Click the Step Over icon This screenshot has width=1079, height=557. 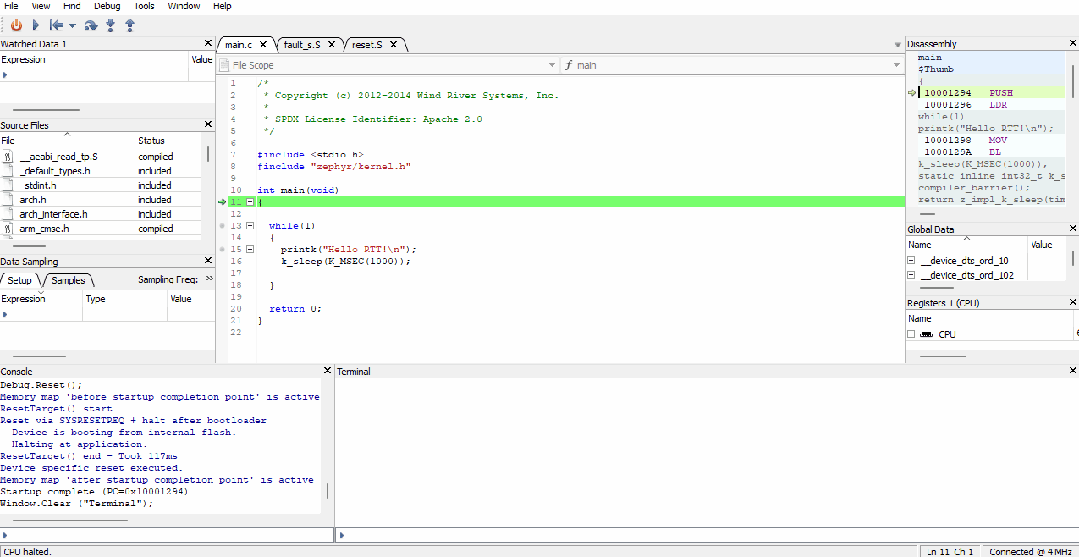point(91,25)
